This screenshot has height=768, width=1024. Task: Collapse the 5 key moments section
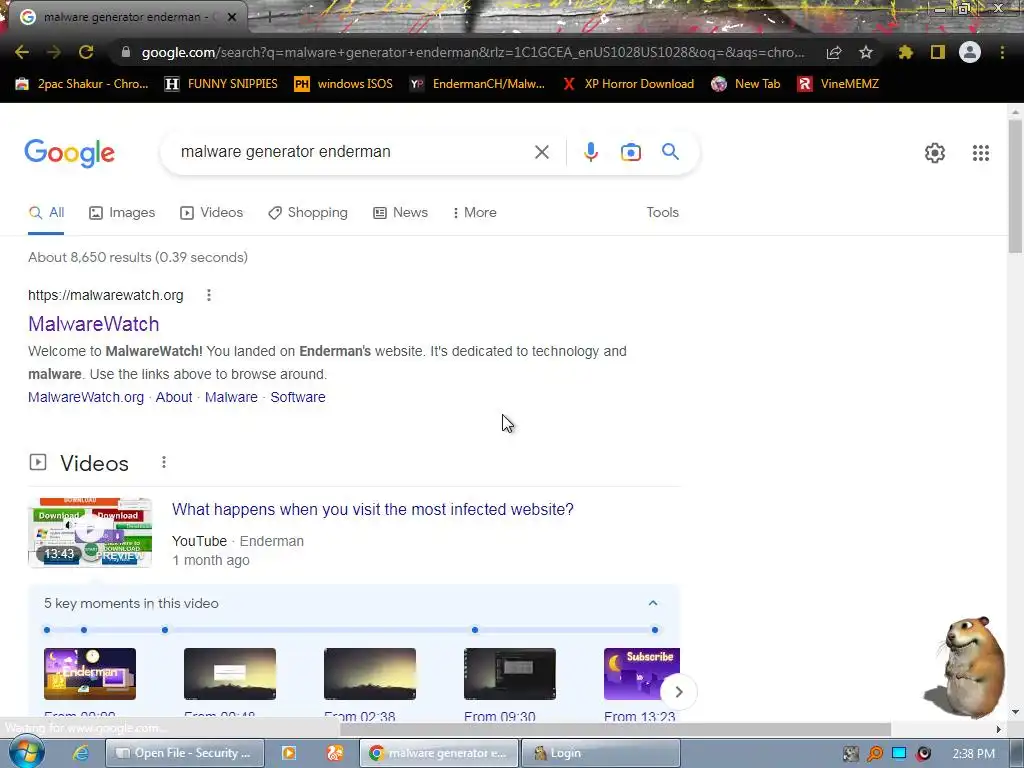pyautogui.click(x=653, y=603)
